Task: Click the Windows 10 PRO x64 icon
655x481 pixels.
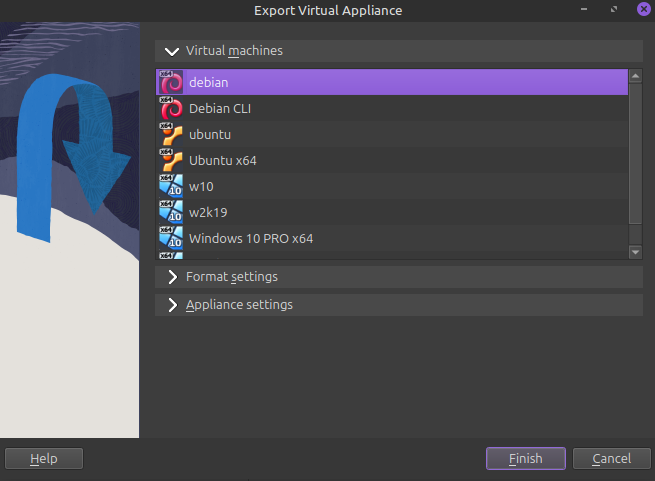Action: pos(171,238)
